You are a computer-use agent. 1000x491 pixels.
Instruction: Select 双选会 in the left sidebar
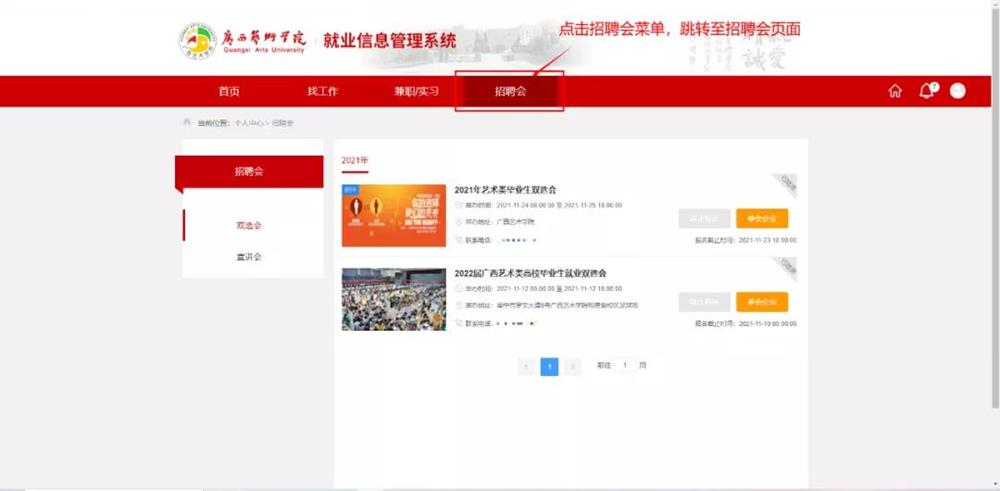[x=248, y=225]
